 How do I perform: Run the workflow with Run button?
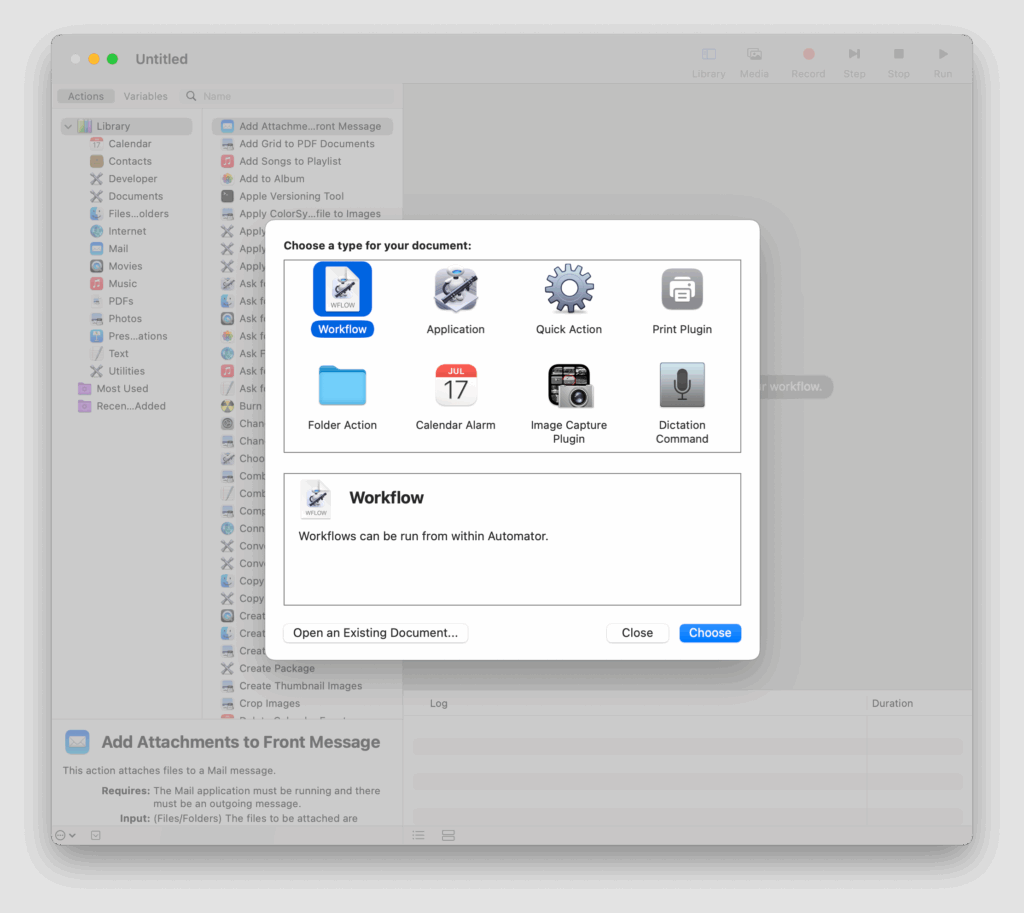tap(942, 63)
